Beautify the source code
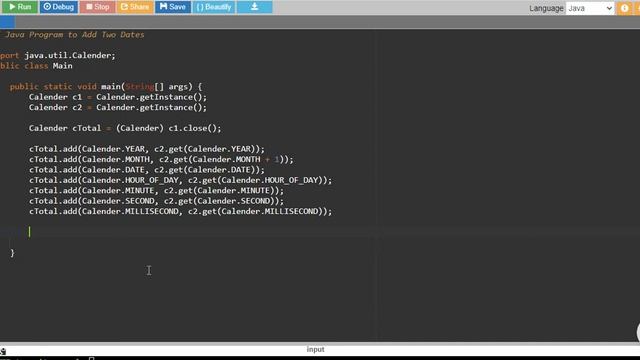640x360 pixels. point(214,7)
